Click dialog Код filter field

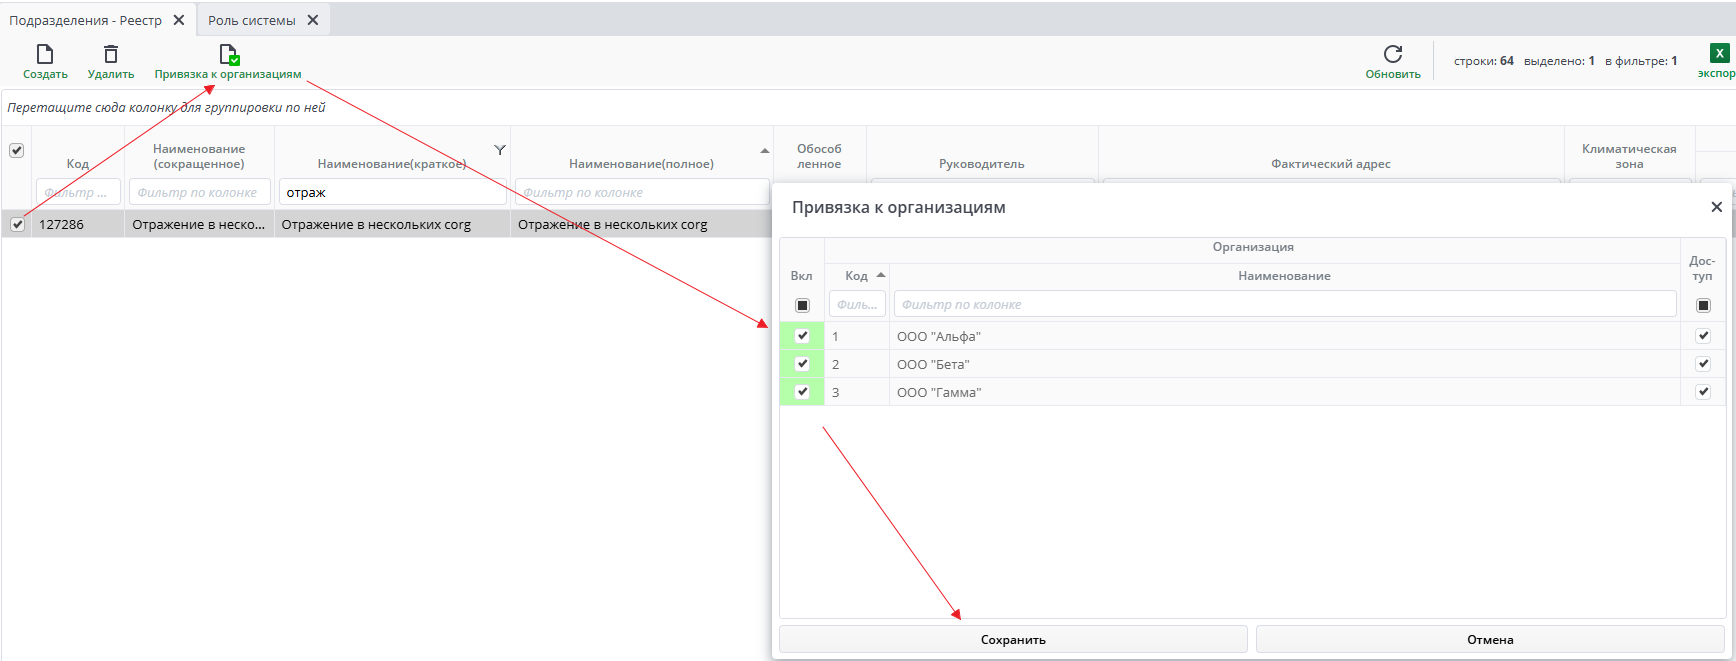click(x=857, y=305)
